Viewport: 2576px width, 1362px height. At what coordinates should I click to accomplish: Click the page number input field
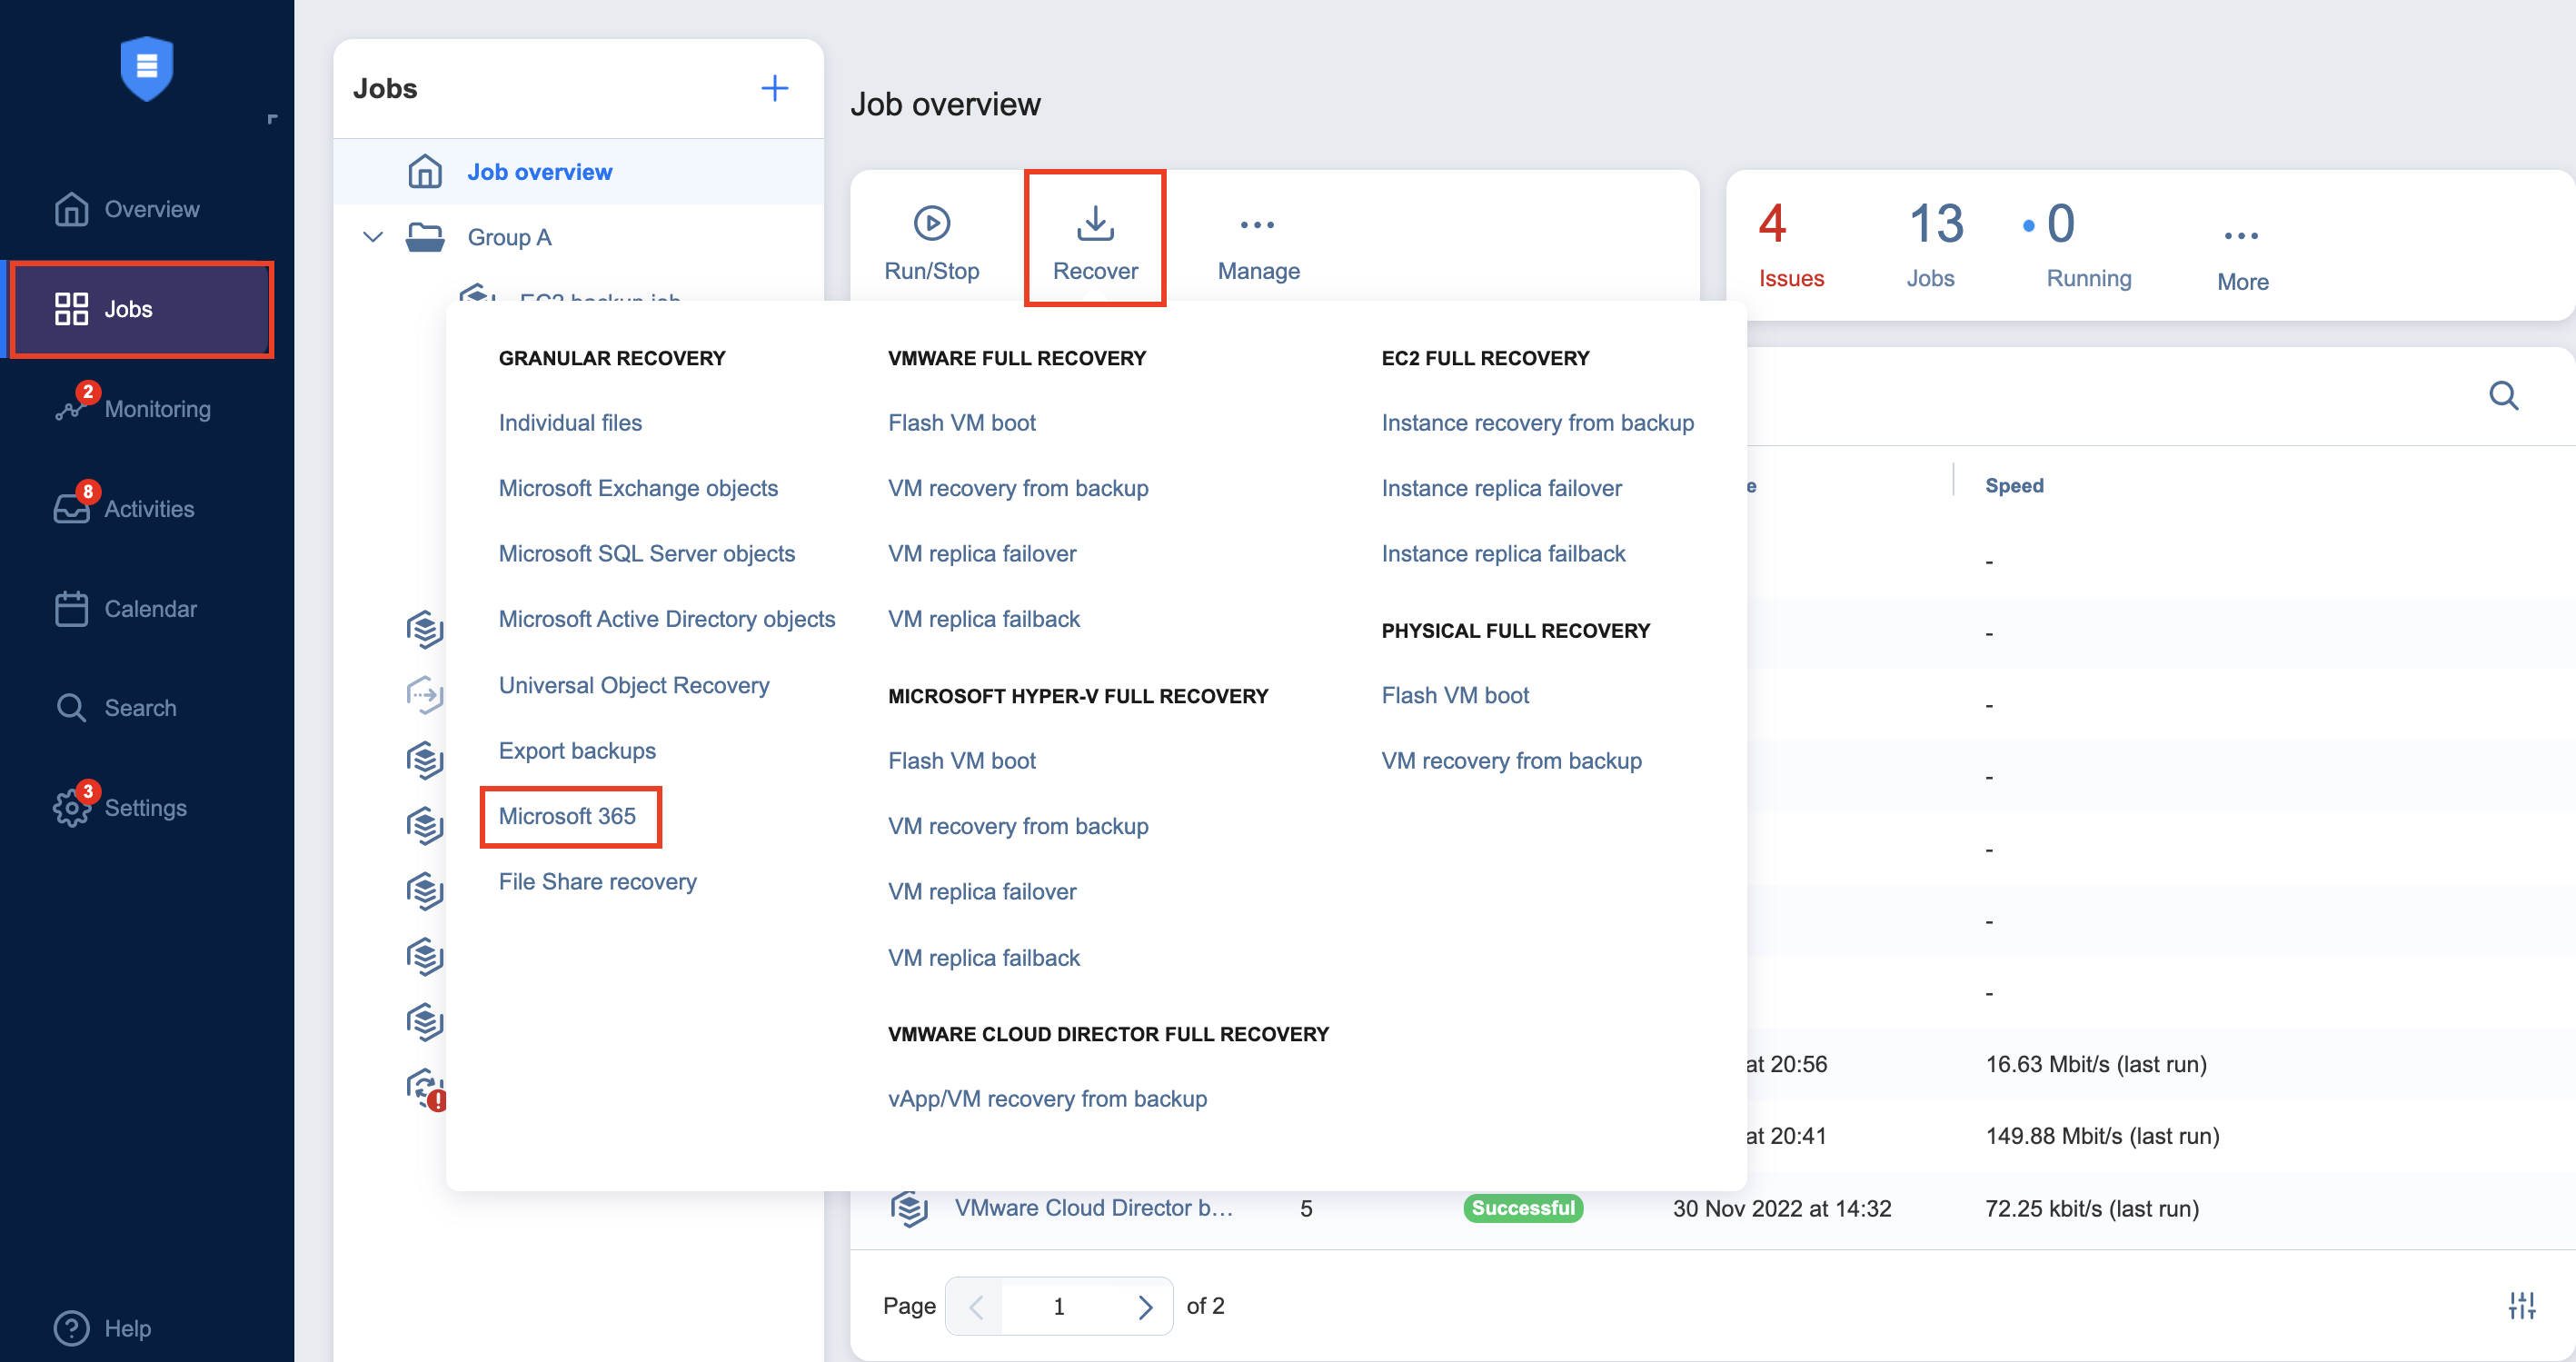tap(1058, 1306)
